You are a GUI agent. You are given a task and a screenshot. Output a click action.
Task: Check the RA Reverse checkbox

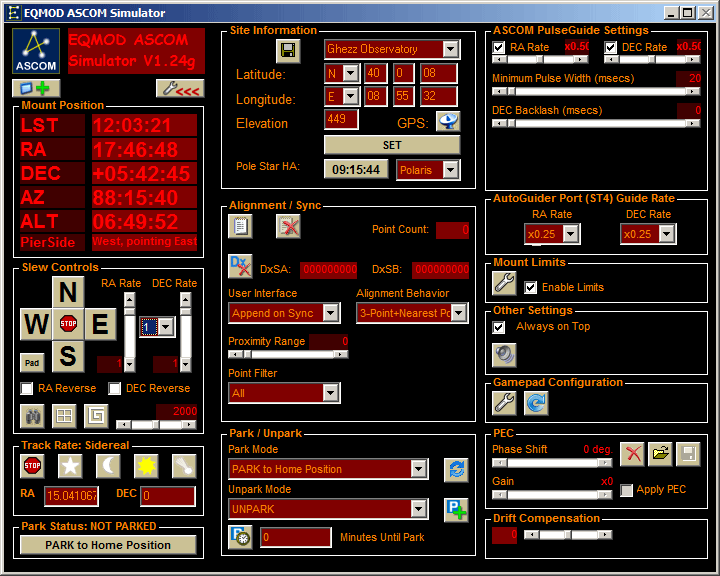pos(27,389)
